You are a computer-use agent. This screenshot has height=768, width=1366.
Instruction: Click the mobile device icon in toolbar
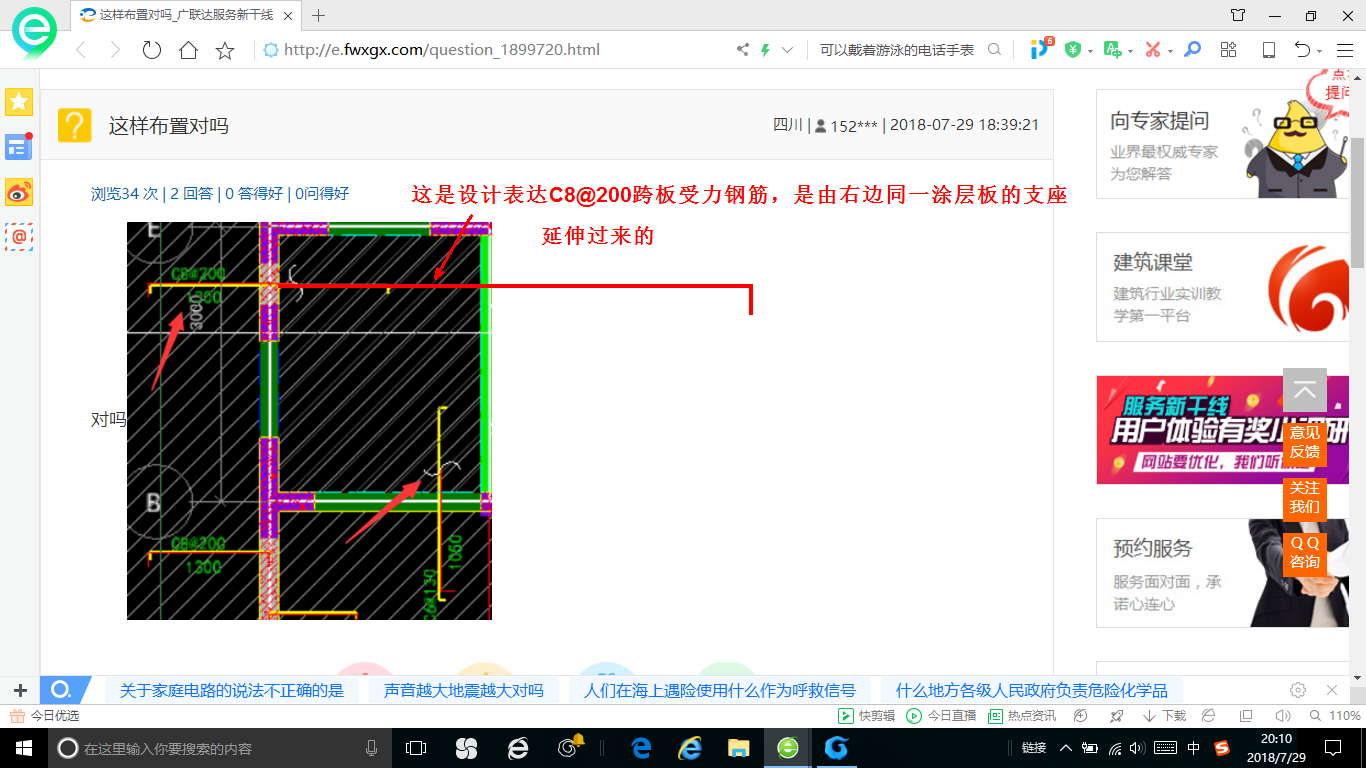1268,49
